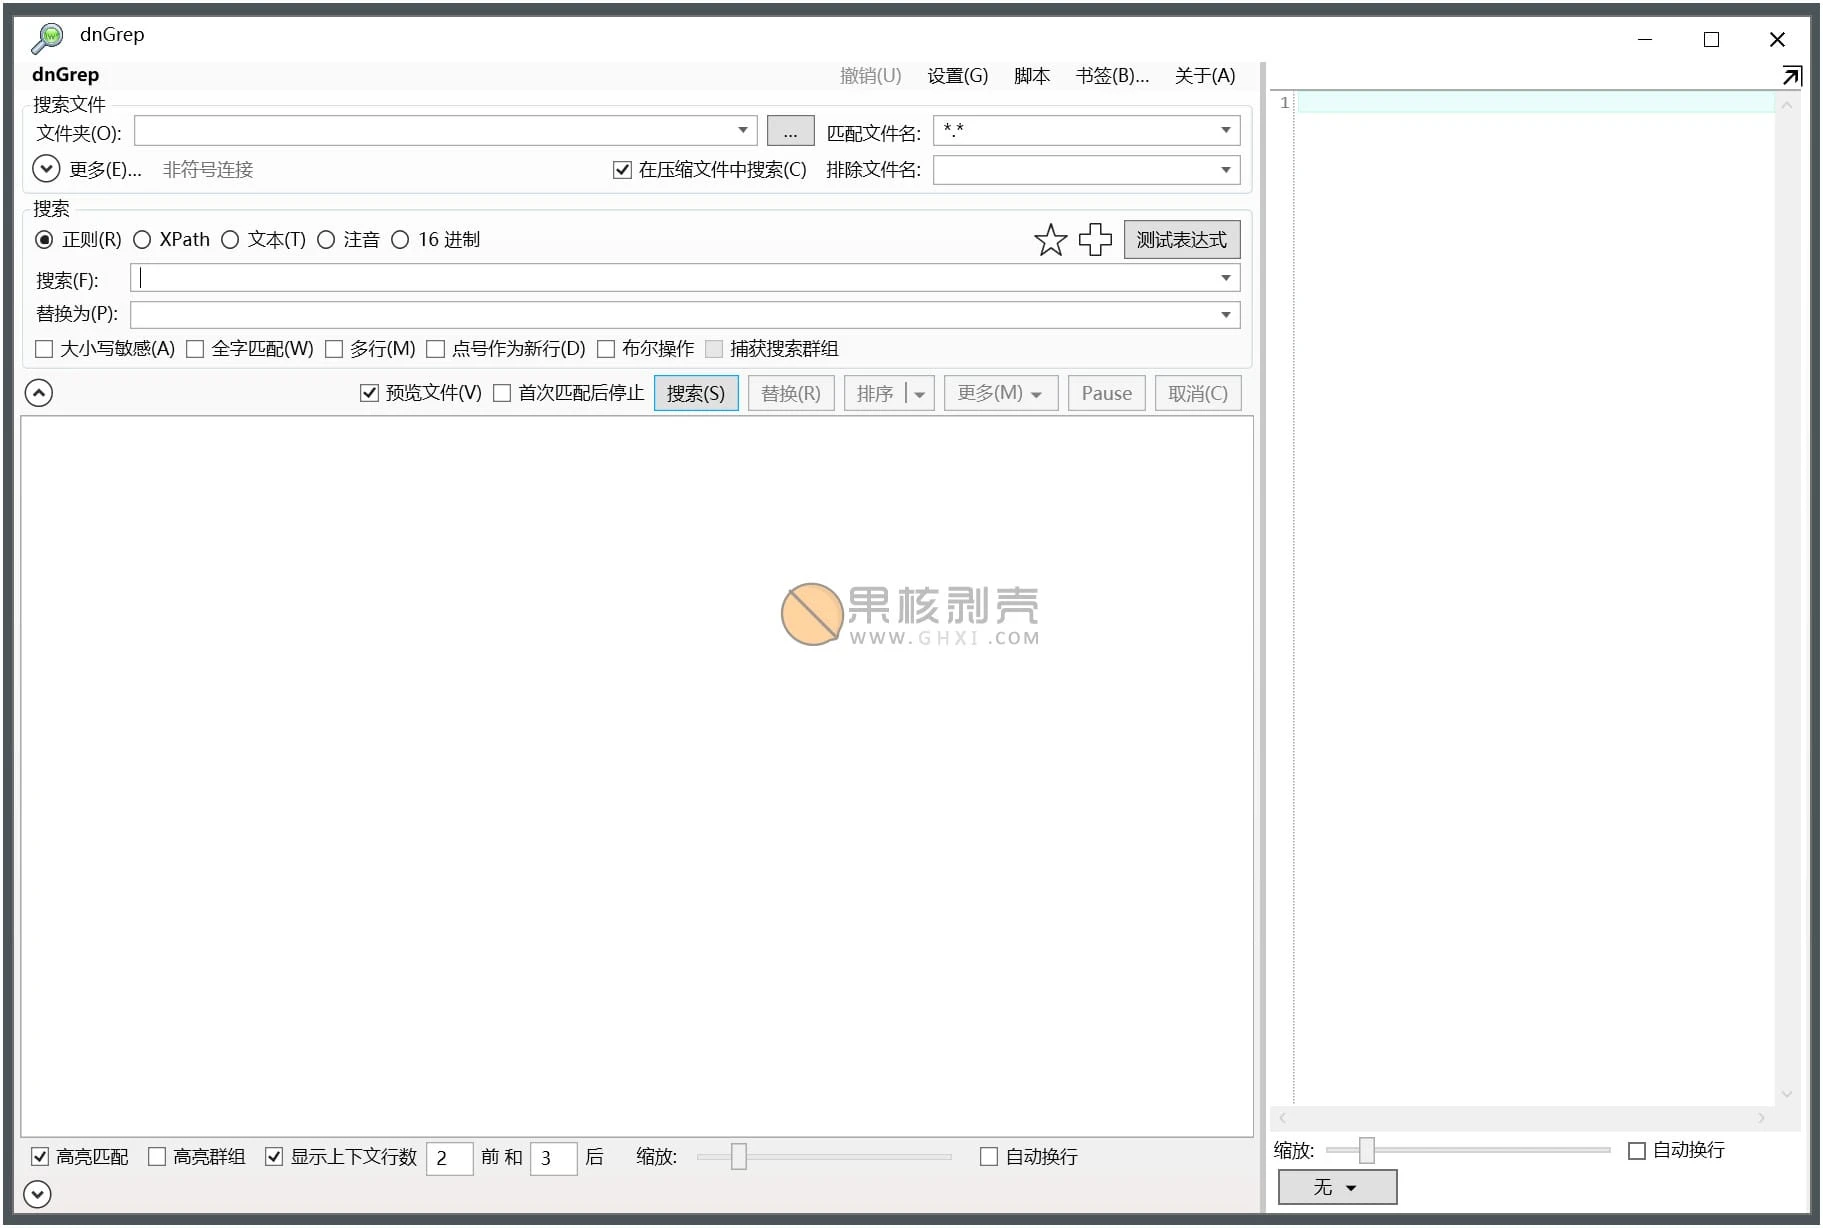Click the 测试表达式 button
1823x1228 pixels.
1182,239
